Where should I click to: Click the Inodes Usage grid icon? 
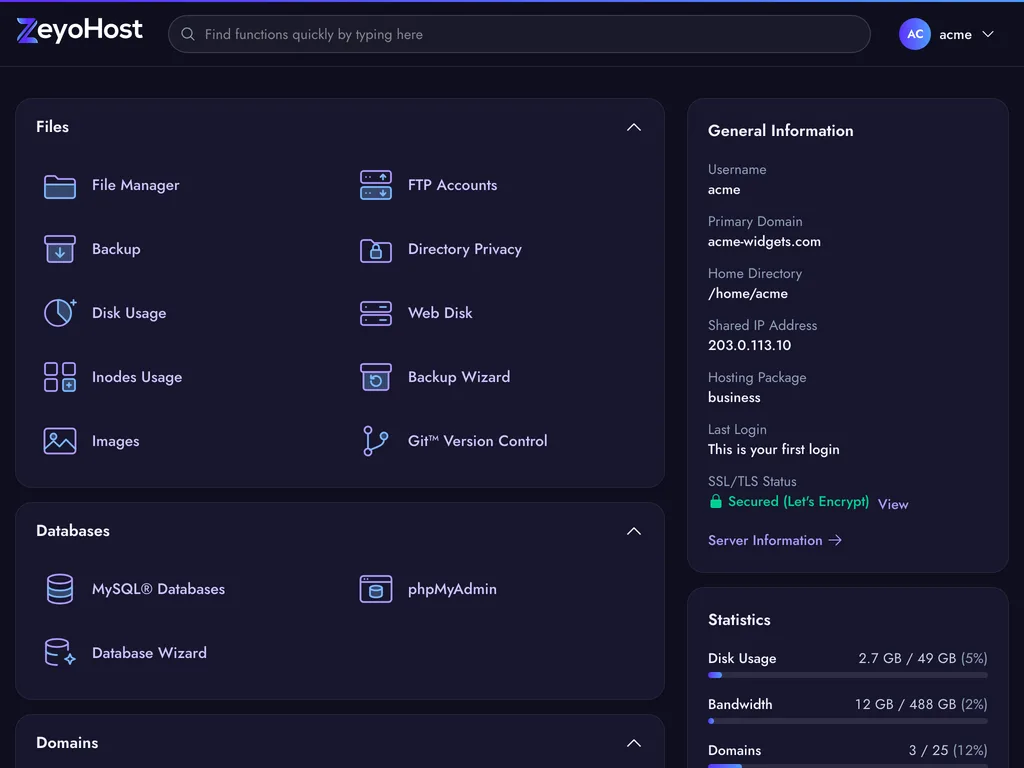point(59,377)
